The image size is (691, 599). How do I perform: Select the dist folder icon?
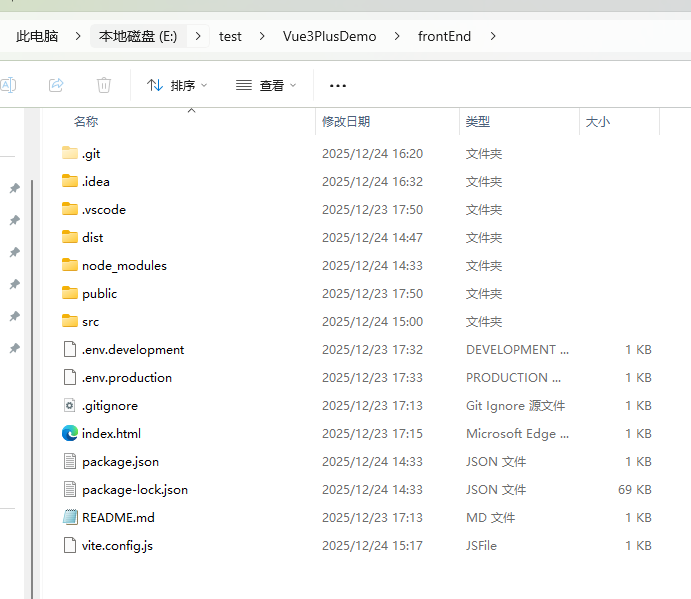[x=70, y=237]
